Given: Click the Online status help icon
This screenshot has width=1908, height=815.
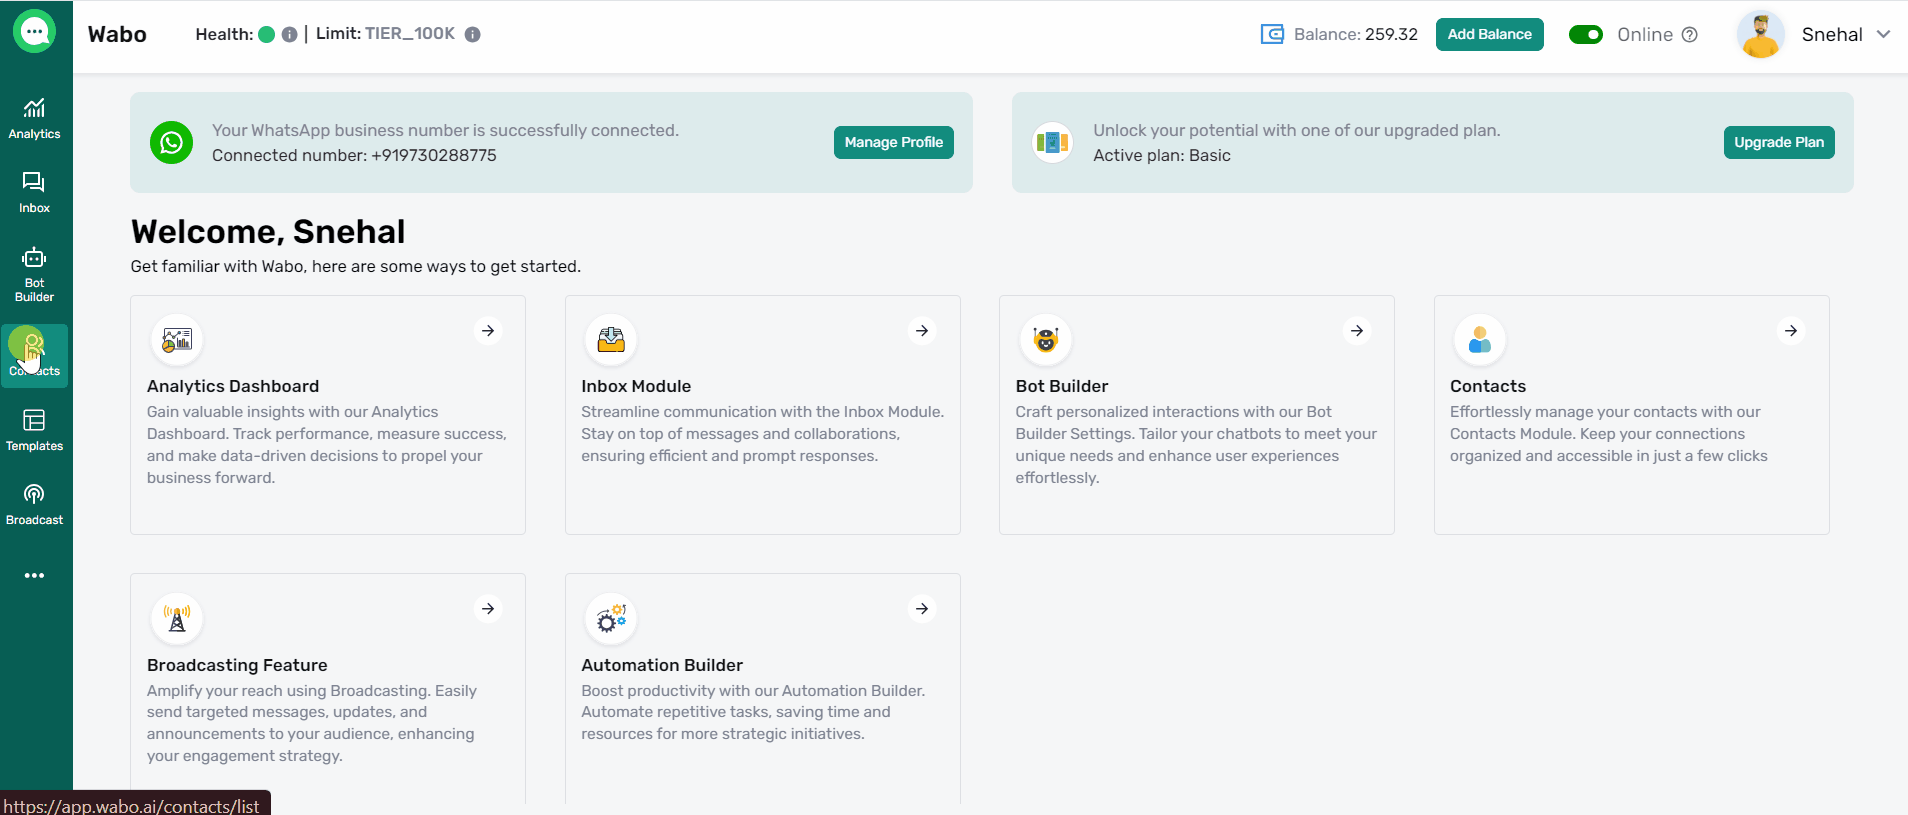Looking at the screenshot, I should tap(1690, 35).
